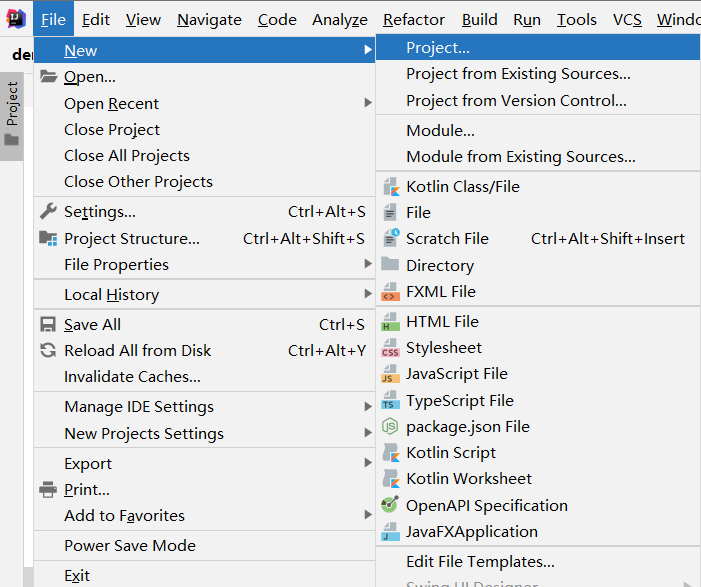701x587 pixels.
Task: Click the File document icon
Action: (x=390, y=212)
